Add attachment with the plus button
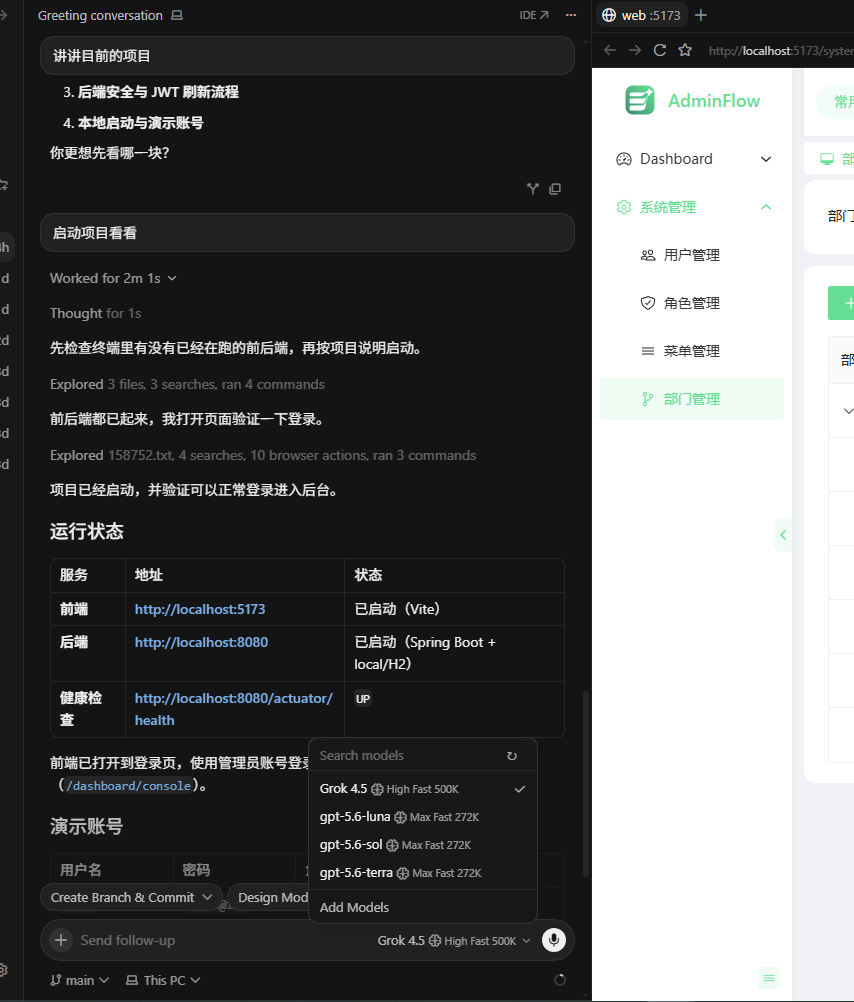The image size is (854, 1002). tap(61, 940)
